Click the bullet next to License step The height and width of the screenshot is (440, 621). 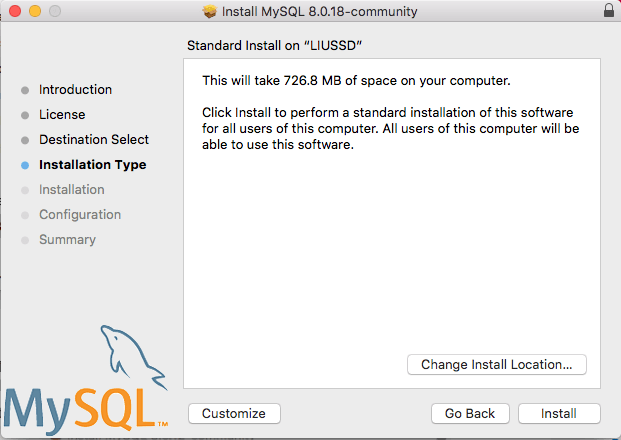pos(25,115)
